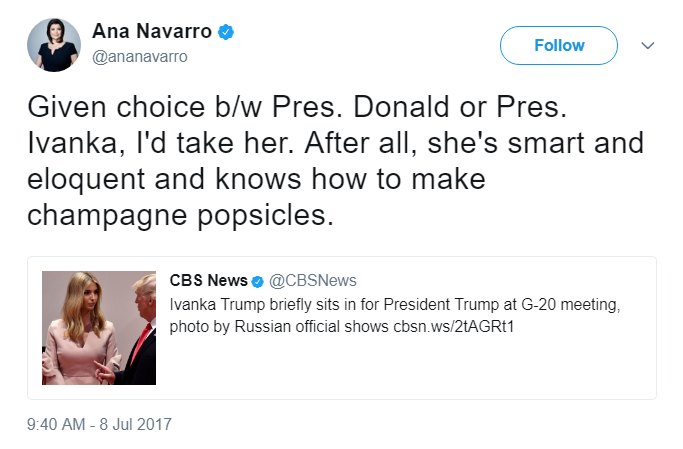Click the verified badge beside Ana Navarro
This screenshot has width=683, height=449.
(227, 32)
